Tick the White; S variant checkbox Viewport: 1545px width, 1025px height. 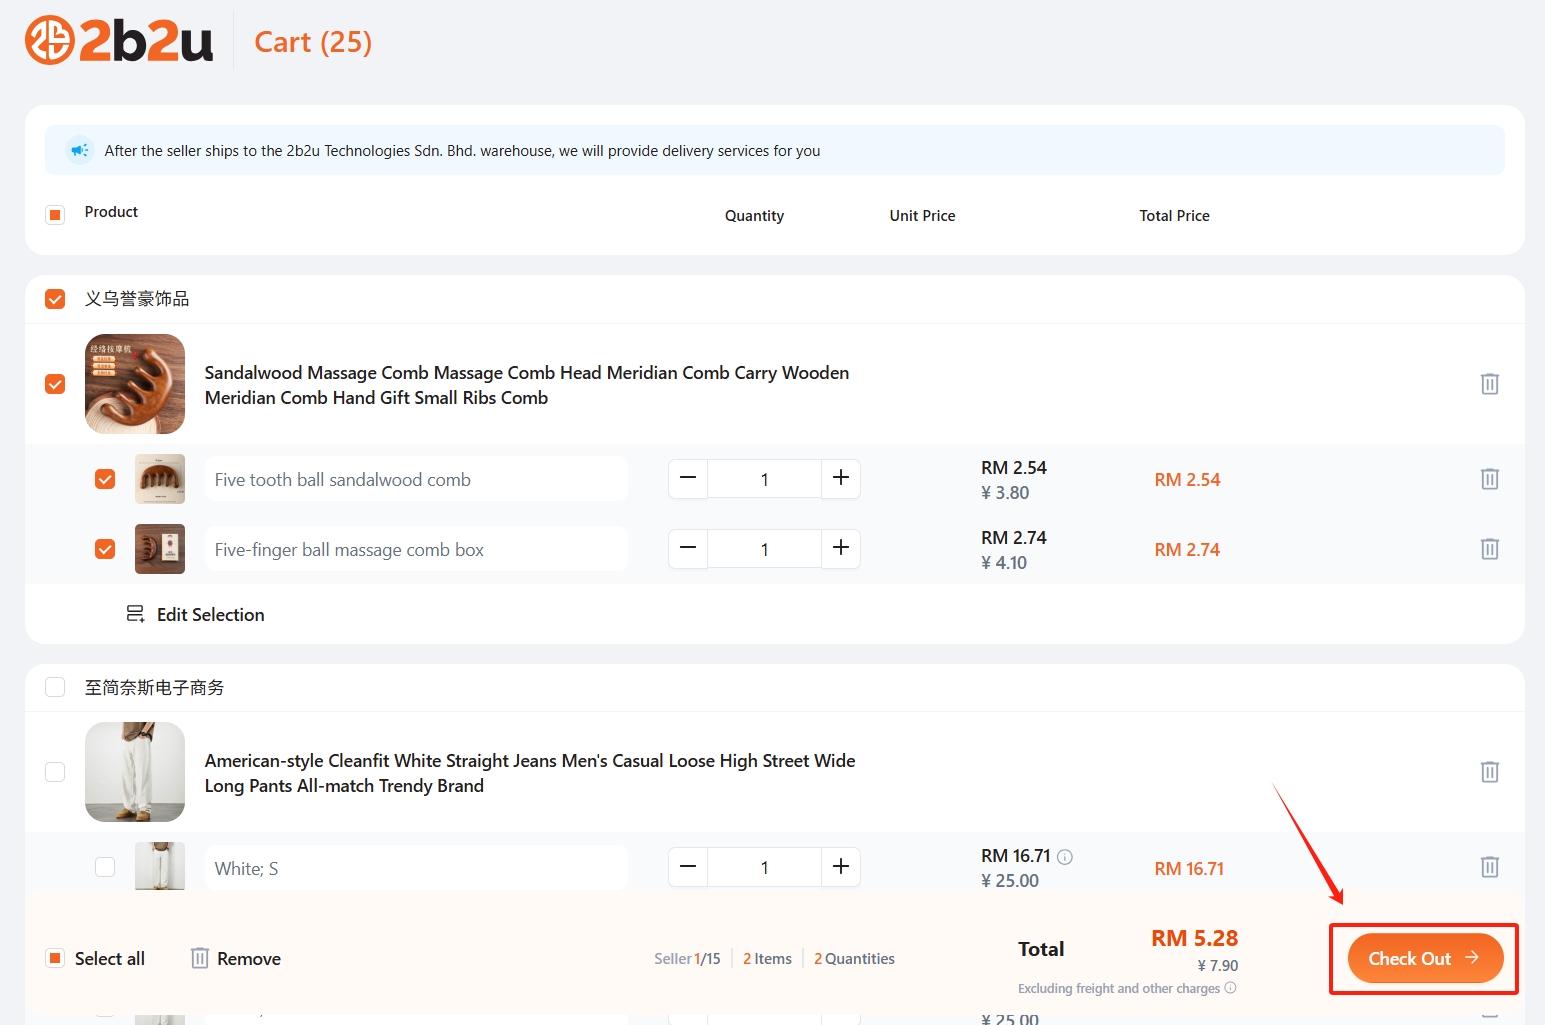point(105,867)
